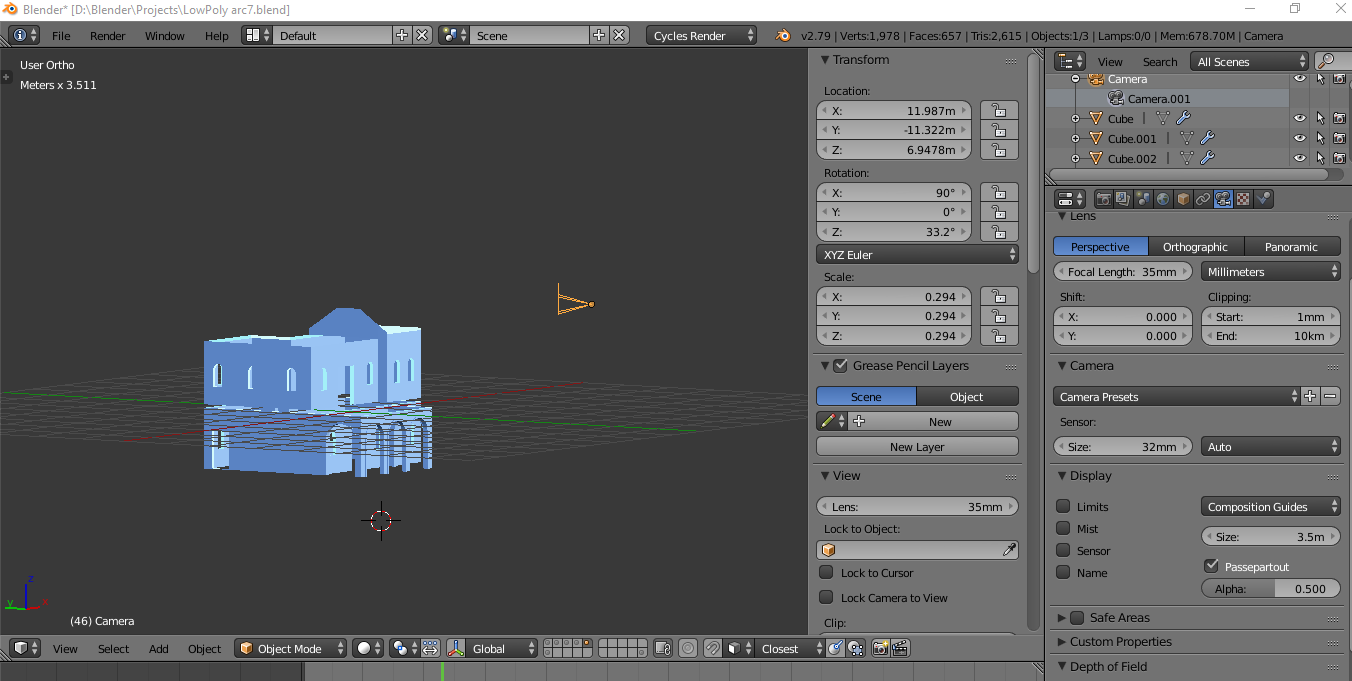This screenshot has height=681, width=1352.
Task: Open the XYZ Euler rotation mode dropdown
Action: coord(918,255)
